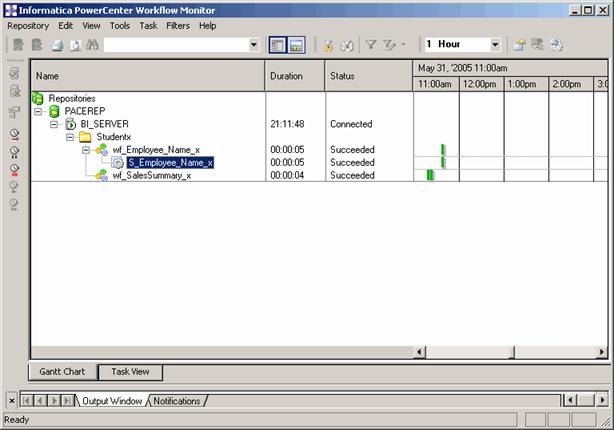Click the last-tab navigation arrow in output pane
Viewport: 614px width, 430px height.
(x=67, y=401)
